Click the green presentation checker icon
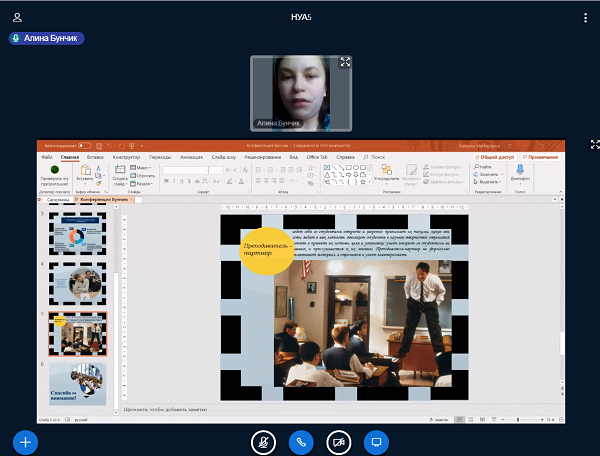This screenshot has height=456, width=600. click(x=55, y=169)
